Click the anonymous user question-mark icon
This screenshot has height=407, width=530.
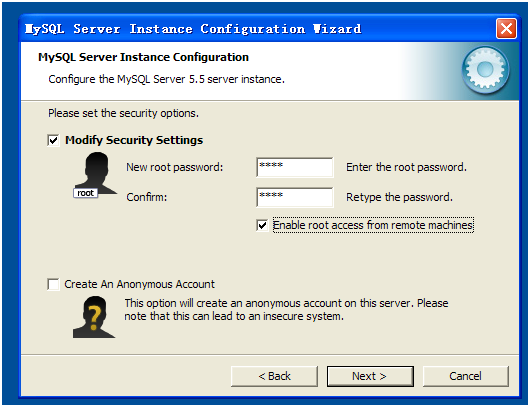[x=94, y=317]
